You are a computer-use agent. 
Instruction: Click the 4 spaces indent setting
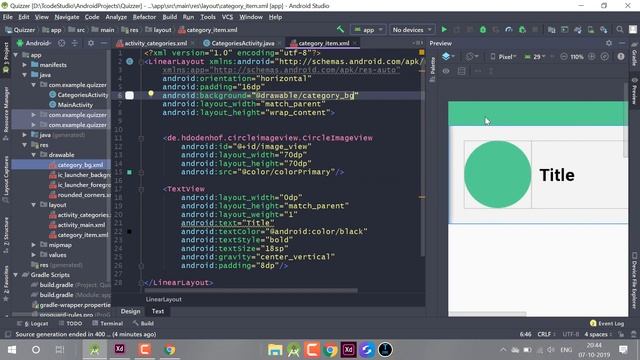[598, 334]
